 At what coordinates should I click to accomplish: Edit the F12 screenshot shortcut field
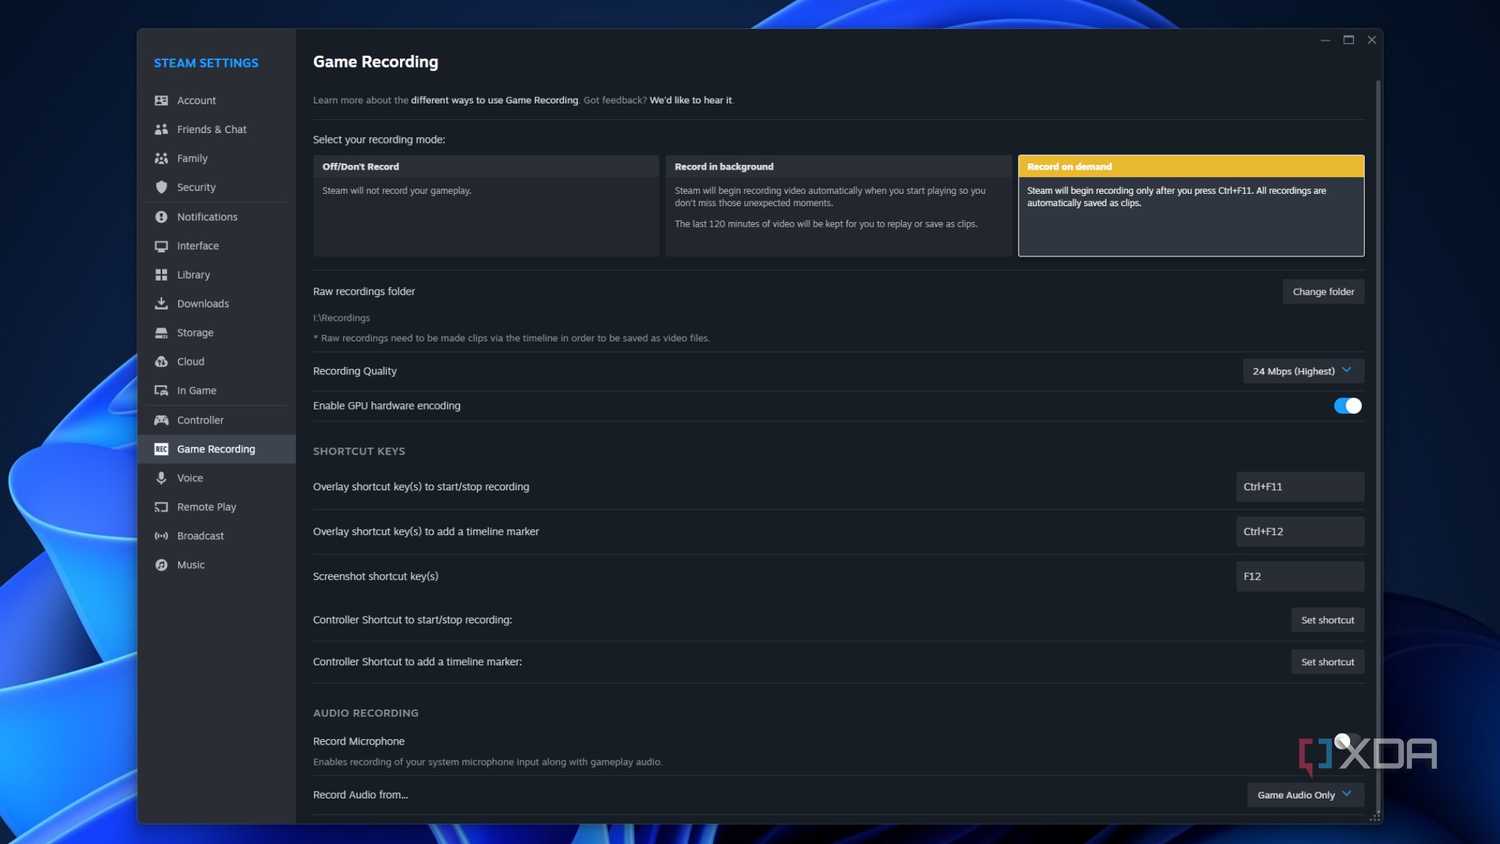tap(1300, 576)
